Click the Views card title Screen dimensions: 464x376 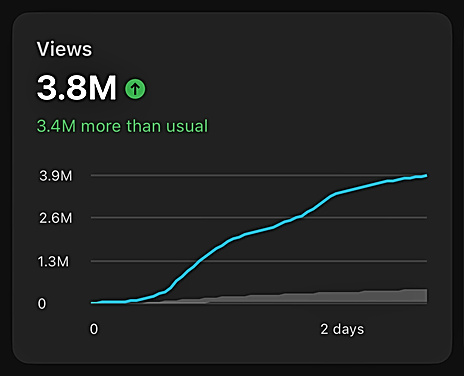coord(64,49)
